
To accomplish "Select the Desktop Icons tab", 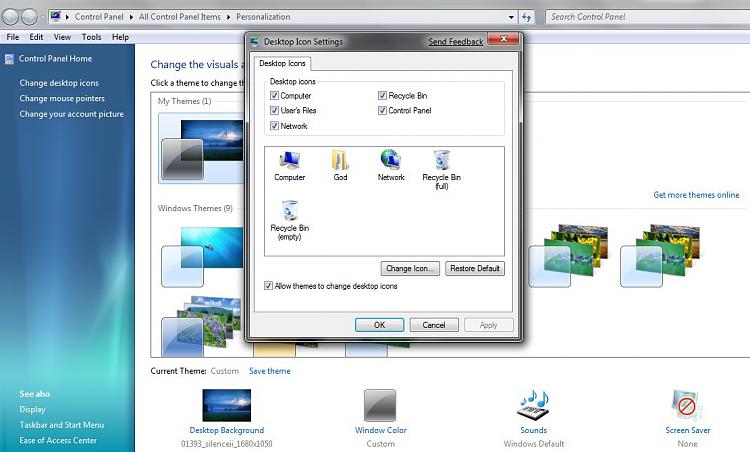I will (x=282, y=63).
